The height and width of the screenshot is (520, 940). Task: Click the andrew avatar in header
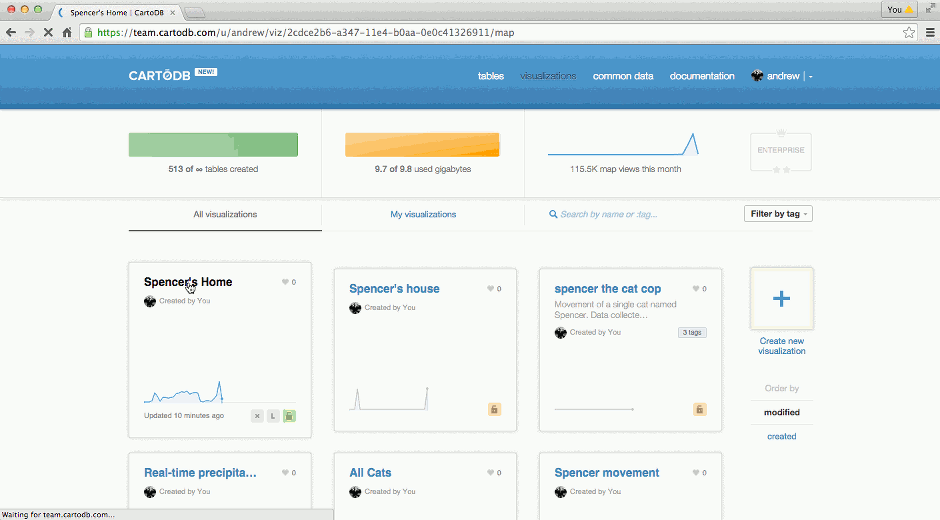[757, 76]
